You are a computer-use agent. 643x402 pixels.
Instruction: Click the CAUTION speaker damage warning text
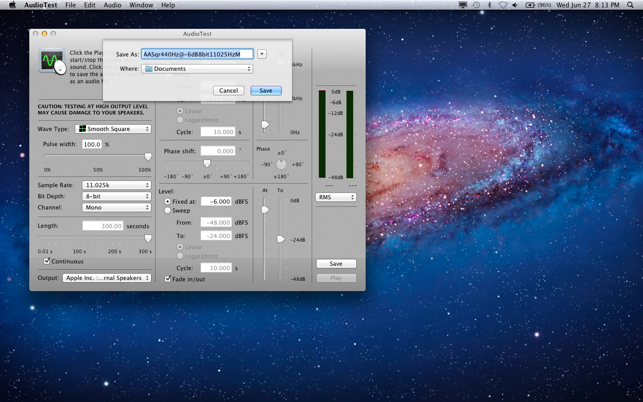(93, 110)
